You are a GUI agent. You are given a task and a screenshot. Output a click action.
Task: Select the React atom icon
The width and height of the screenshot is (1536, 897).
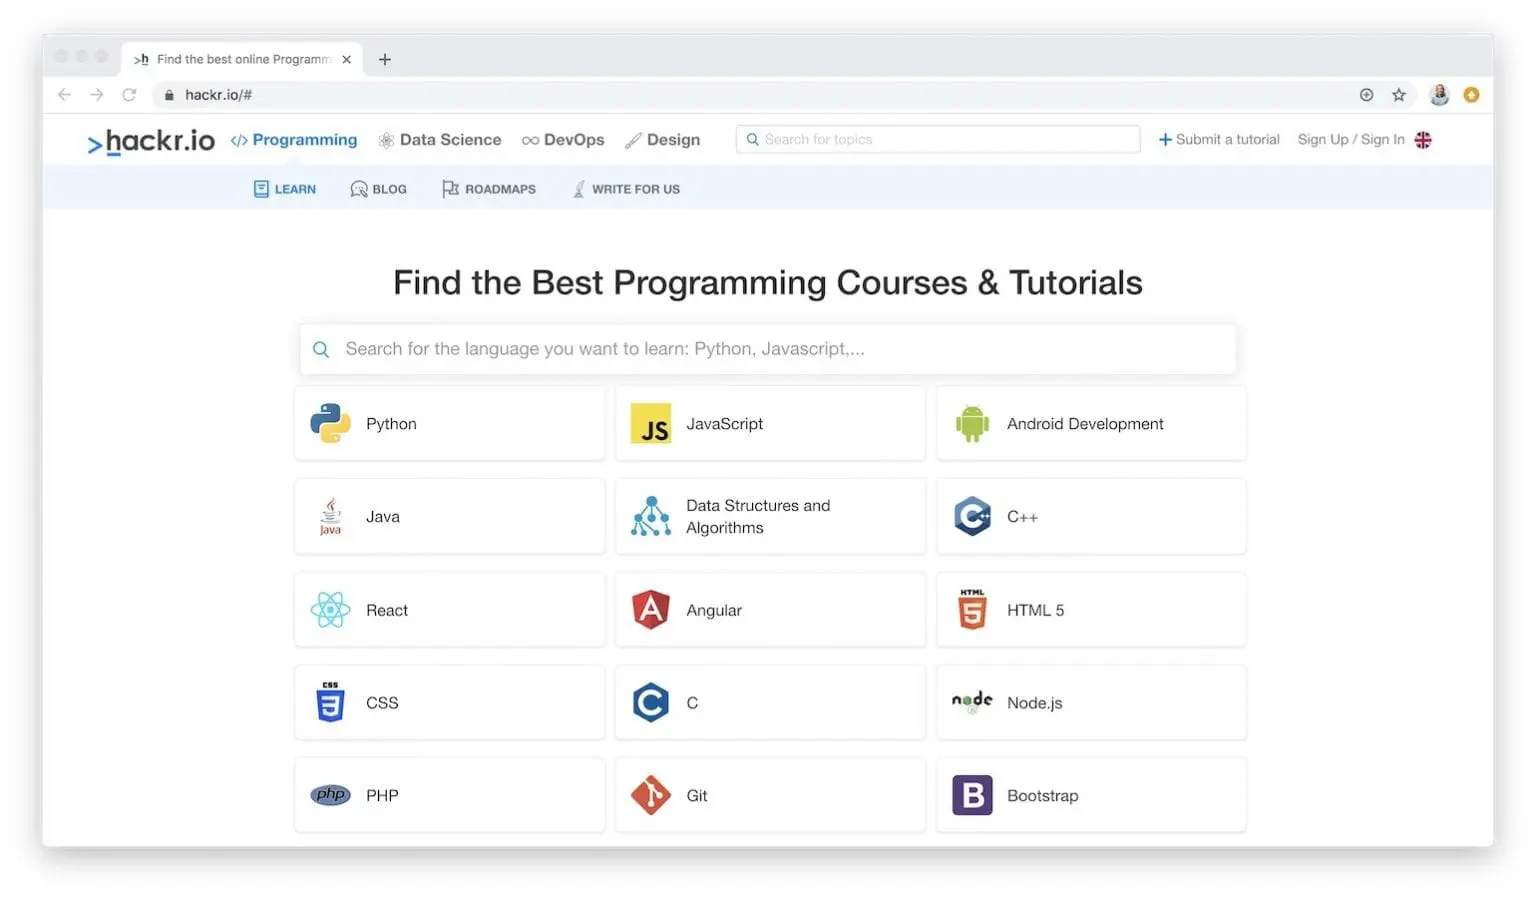click(x=330, y=610)
